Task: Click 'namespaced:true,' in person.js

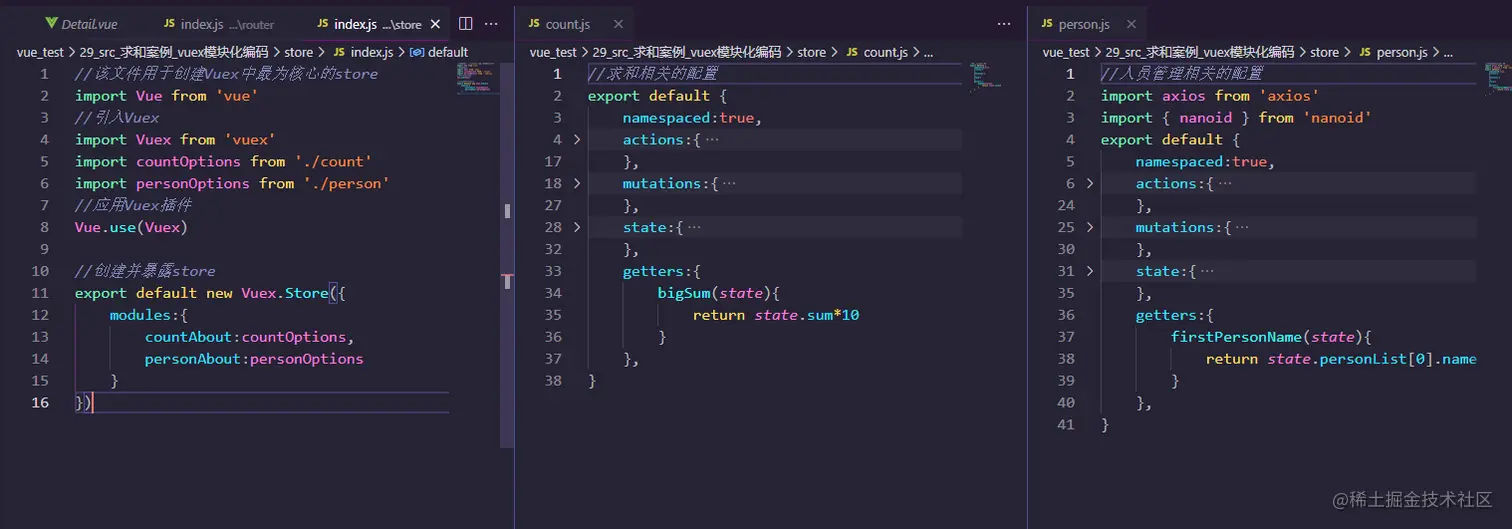Action: pos(1205,162)
